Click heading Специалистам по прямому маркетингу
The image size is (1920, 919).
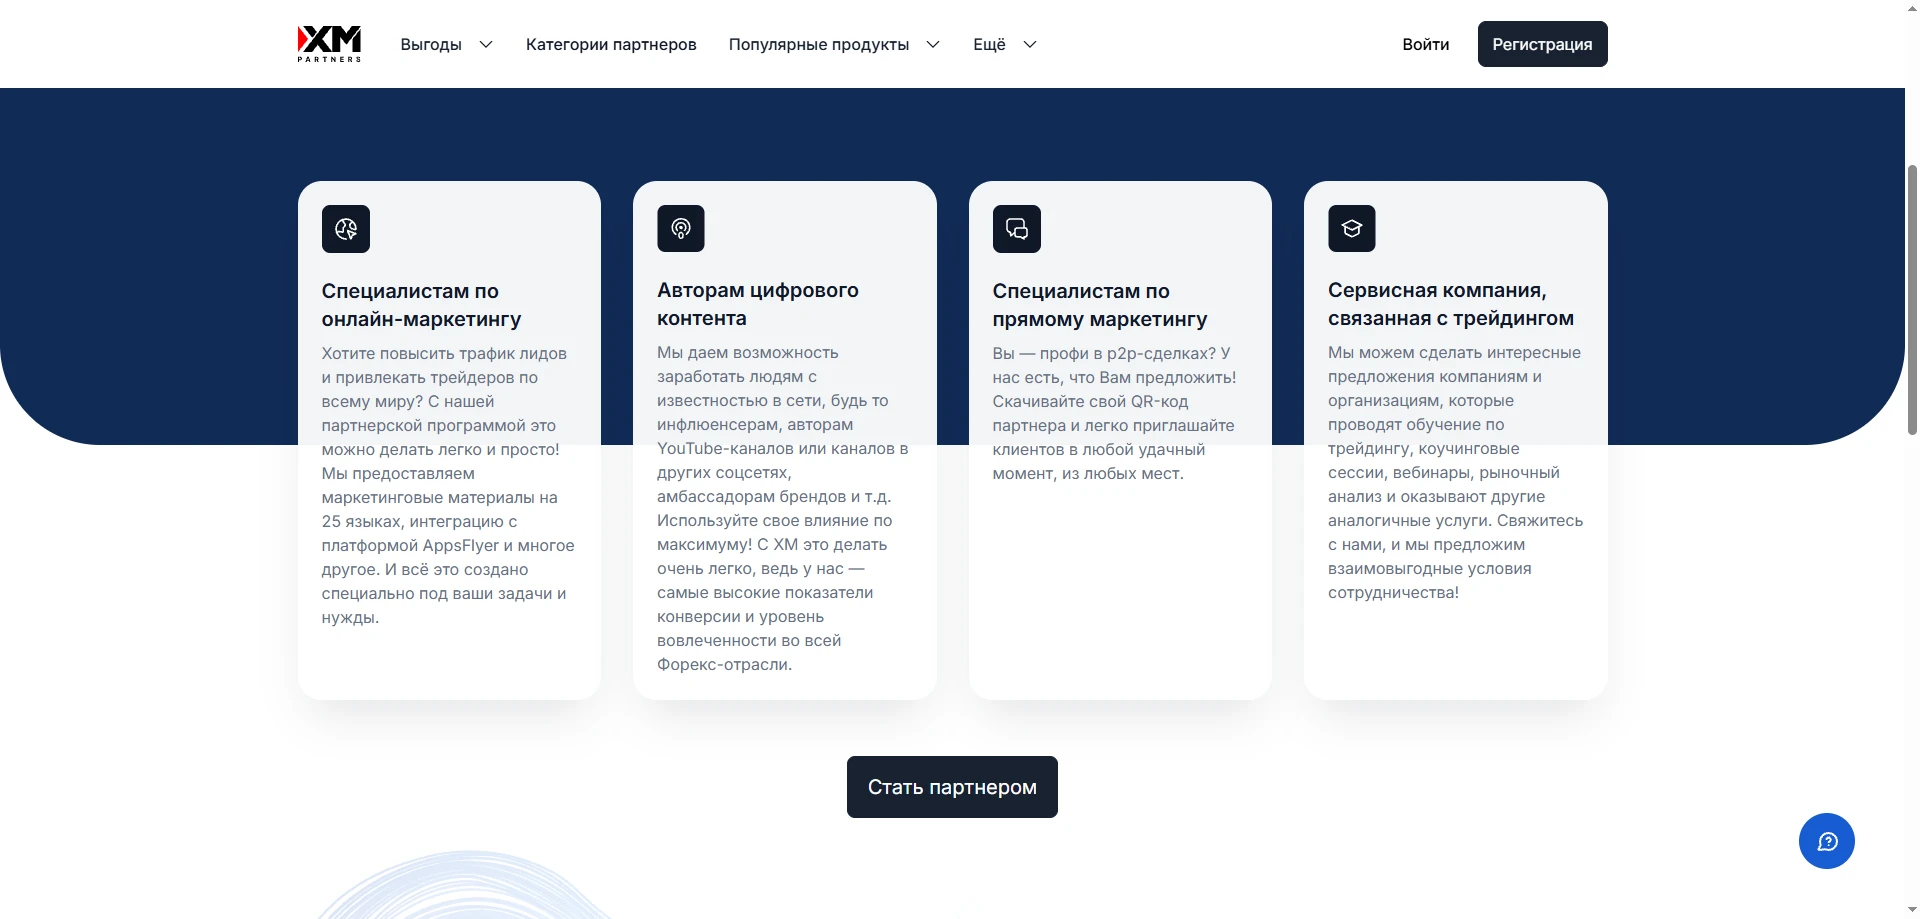(x=1100, y=305)
